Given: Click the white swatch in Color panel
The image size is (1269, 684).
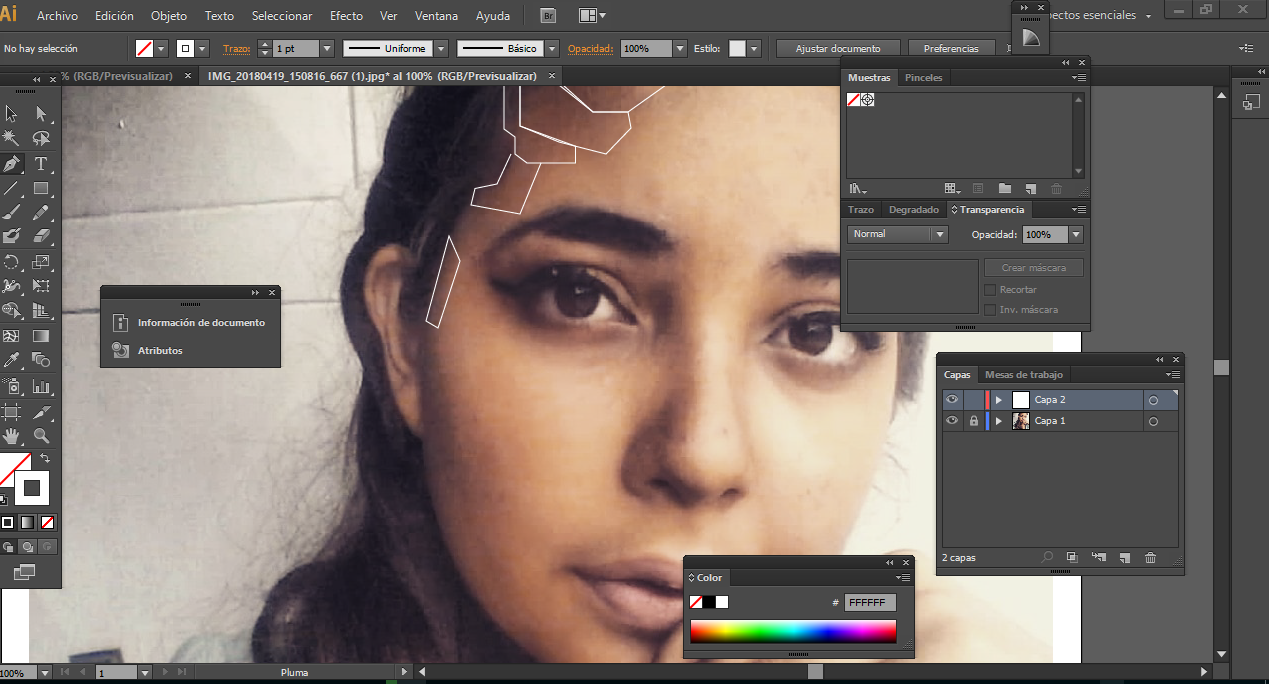Looking at the screenshot, I should [x=722, y=602].
